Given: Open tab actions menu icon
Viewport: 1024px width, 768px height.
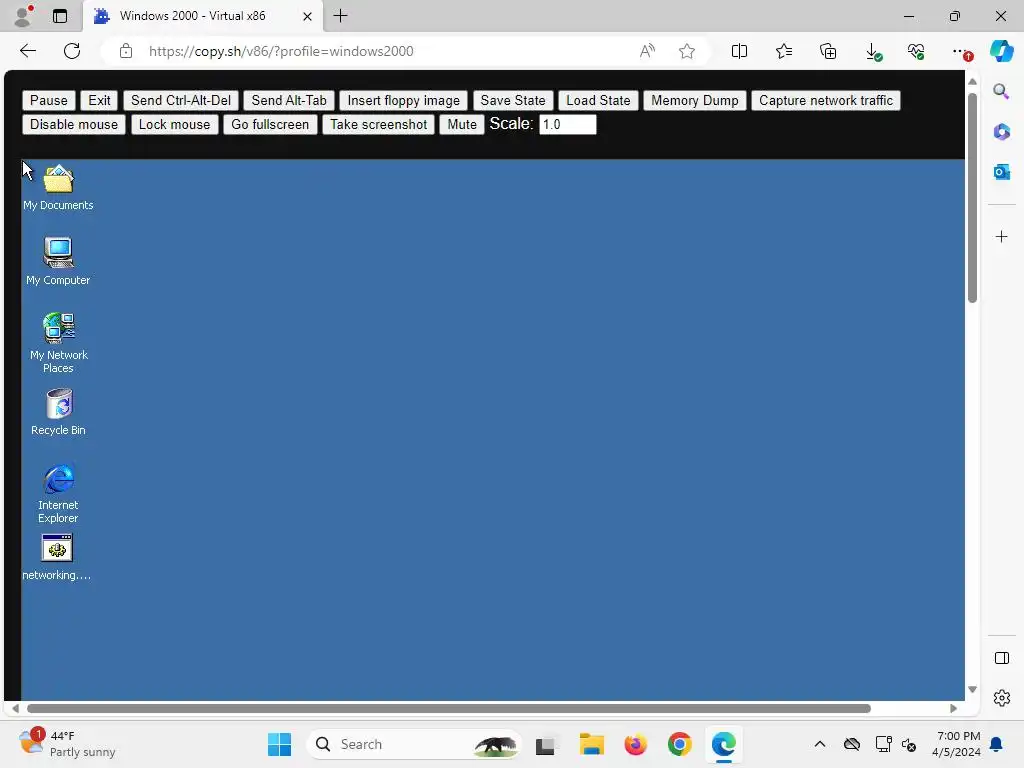Looking at the screenshot, I should point(60,16).
